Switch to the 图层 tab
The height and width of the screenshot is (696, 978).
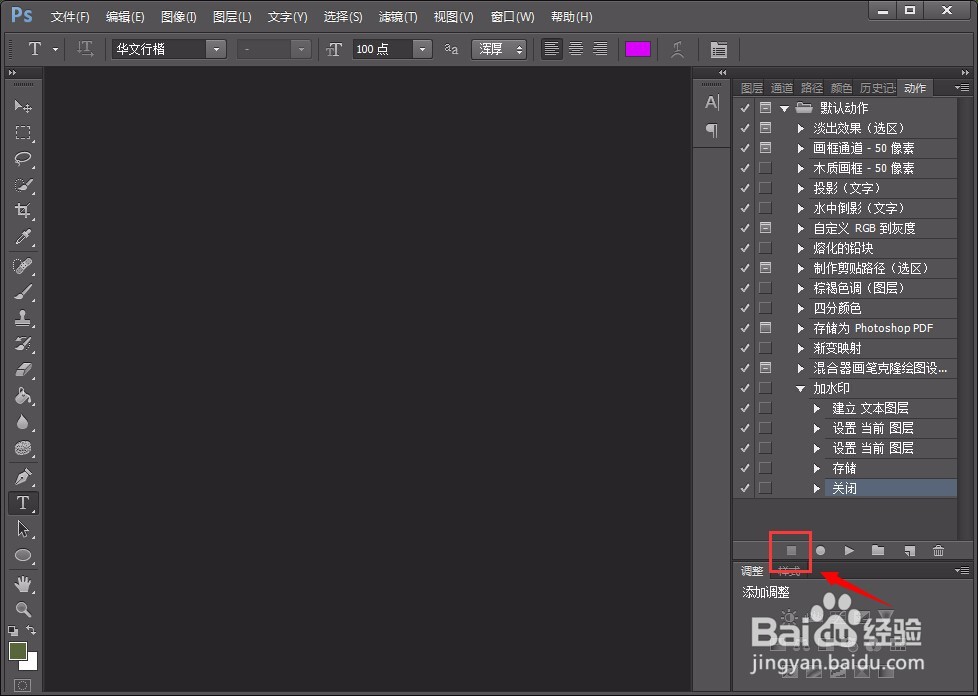click(x=752, y=88)
